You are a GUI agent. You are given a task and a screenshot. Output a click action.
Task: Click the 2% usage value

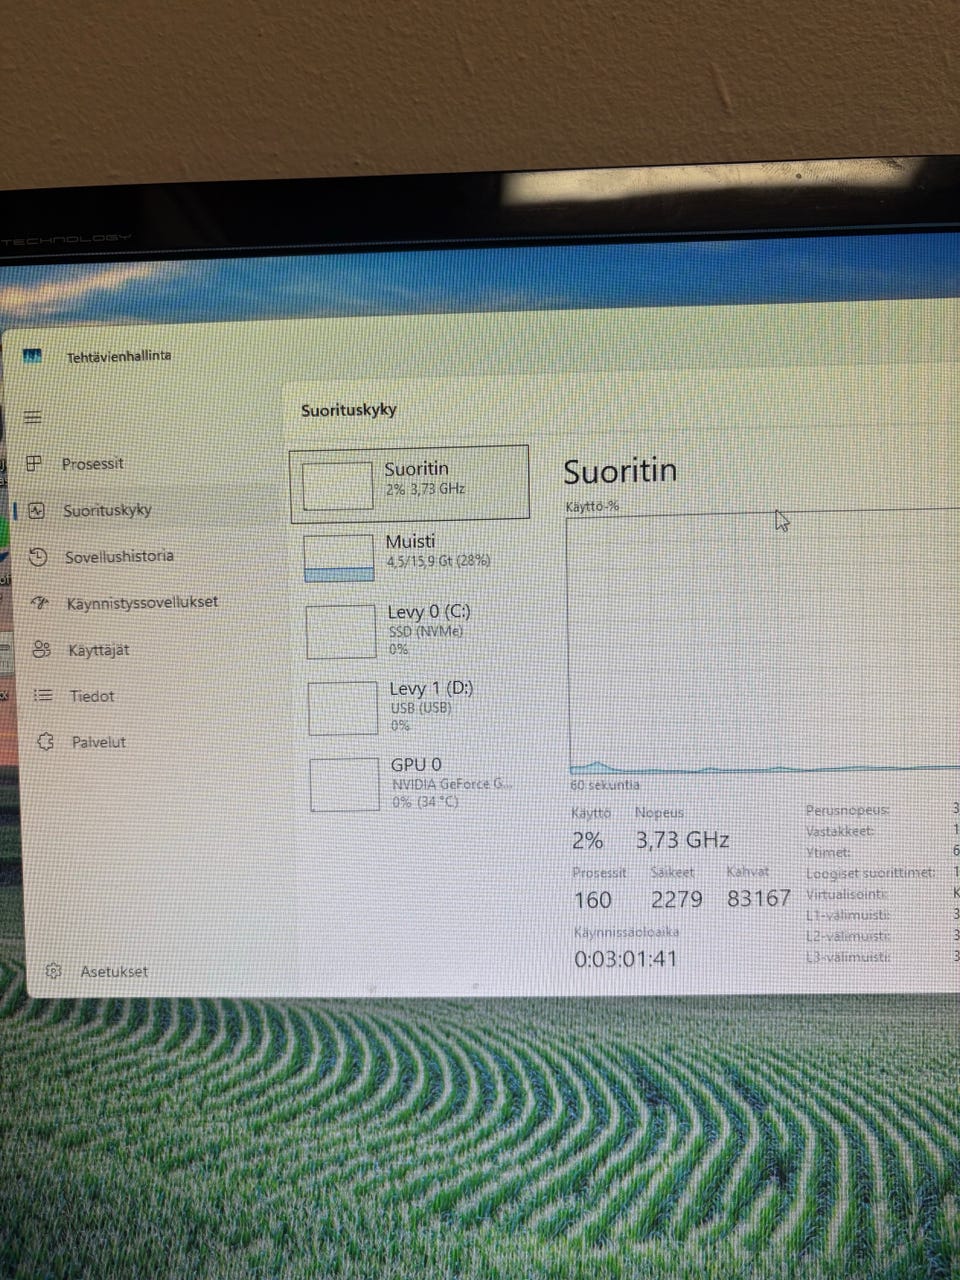point(587,841)
